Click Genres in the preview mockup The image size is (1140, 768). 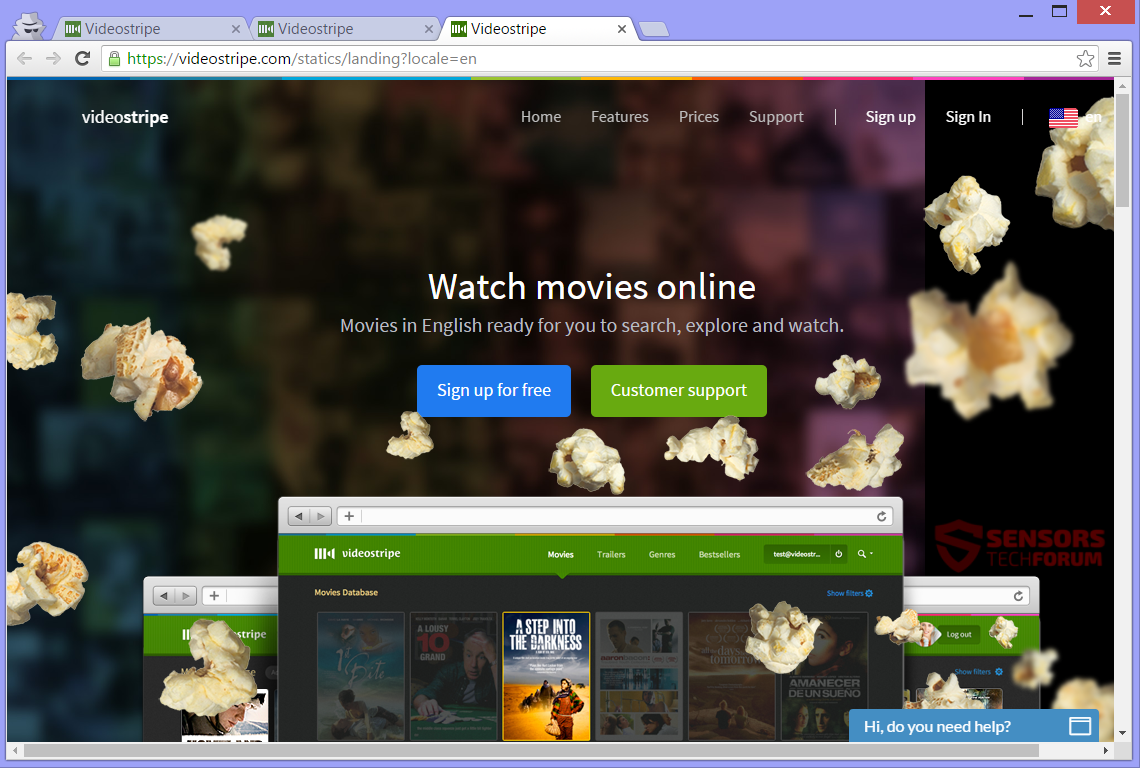662,554
